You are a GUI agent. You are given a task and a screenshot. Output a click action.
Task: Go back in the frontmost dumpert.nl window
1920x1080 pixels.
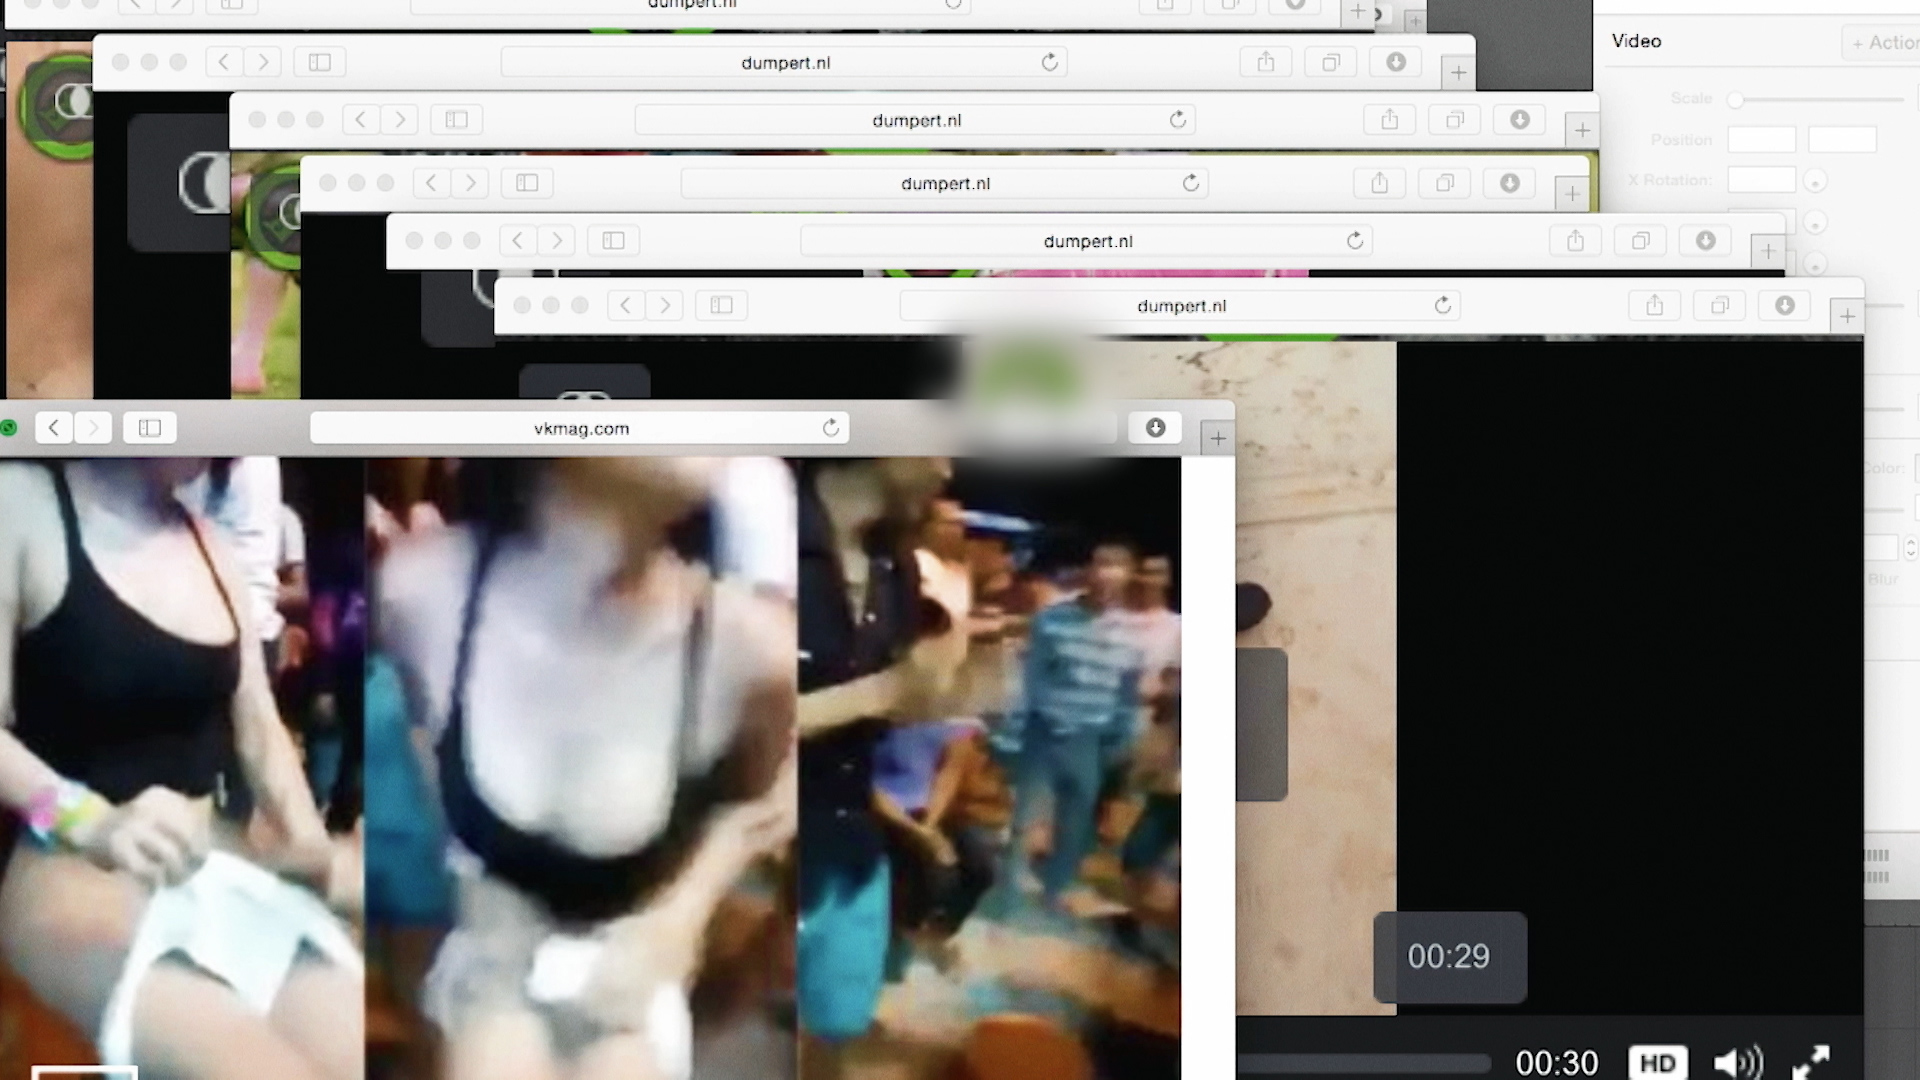click(626, 305)
